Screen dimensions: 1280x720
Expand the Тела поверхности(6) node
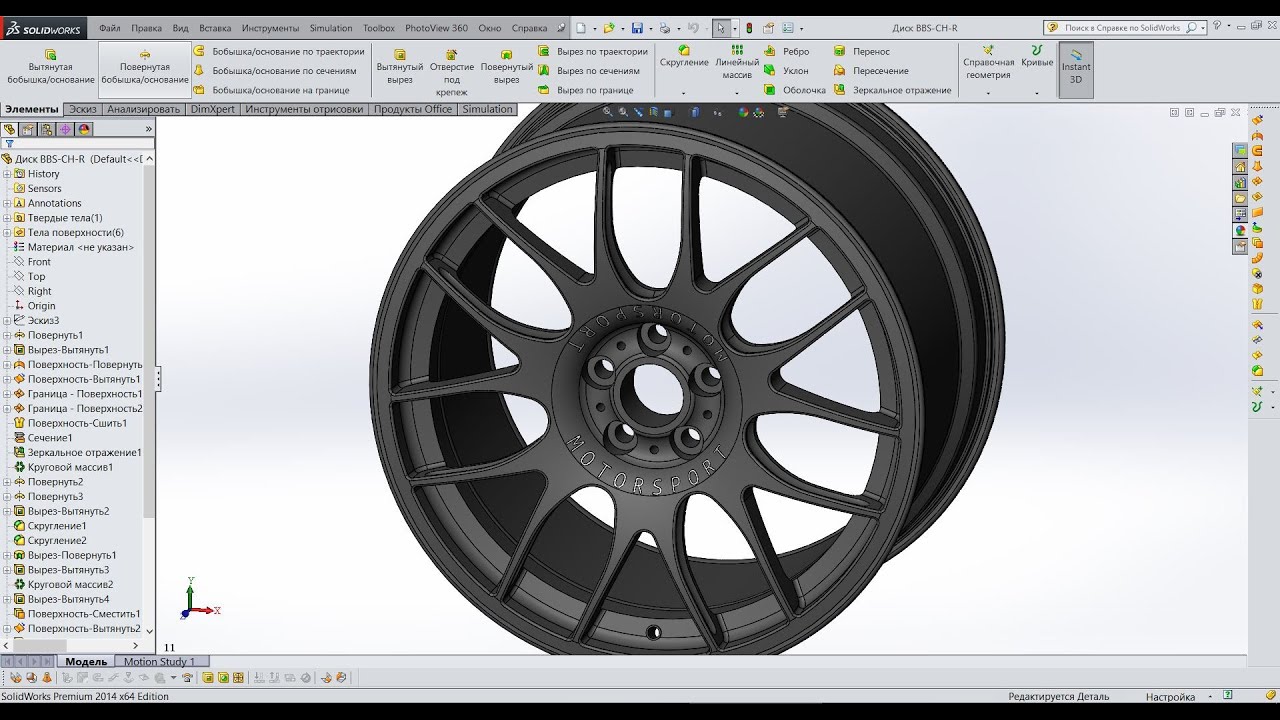pyautogui.click(x=7, y=233)
